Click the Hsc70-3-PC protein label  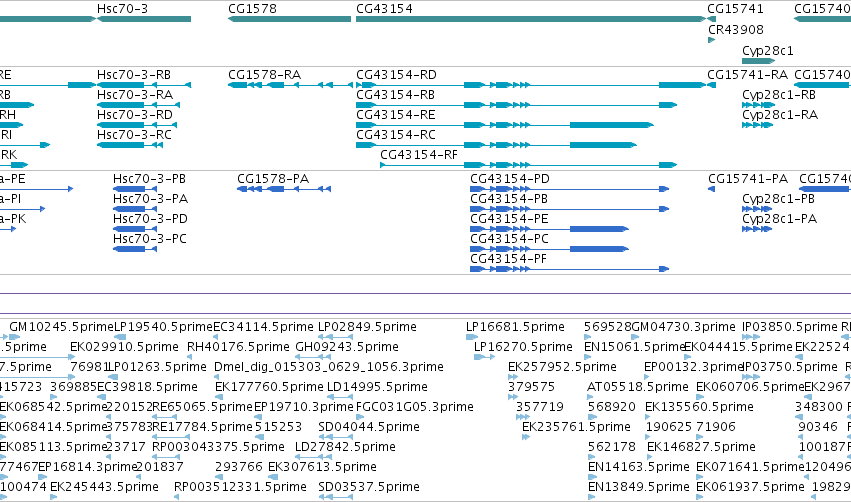150,239
